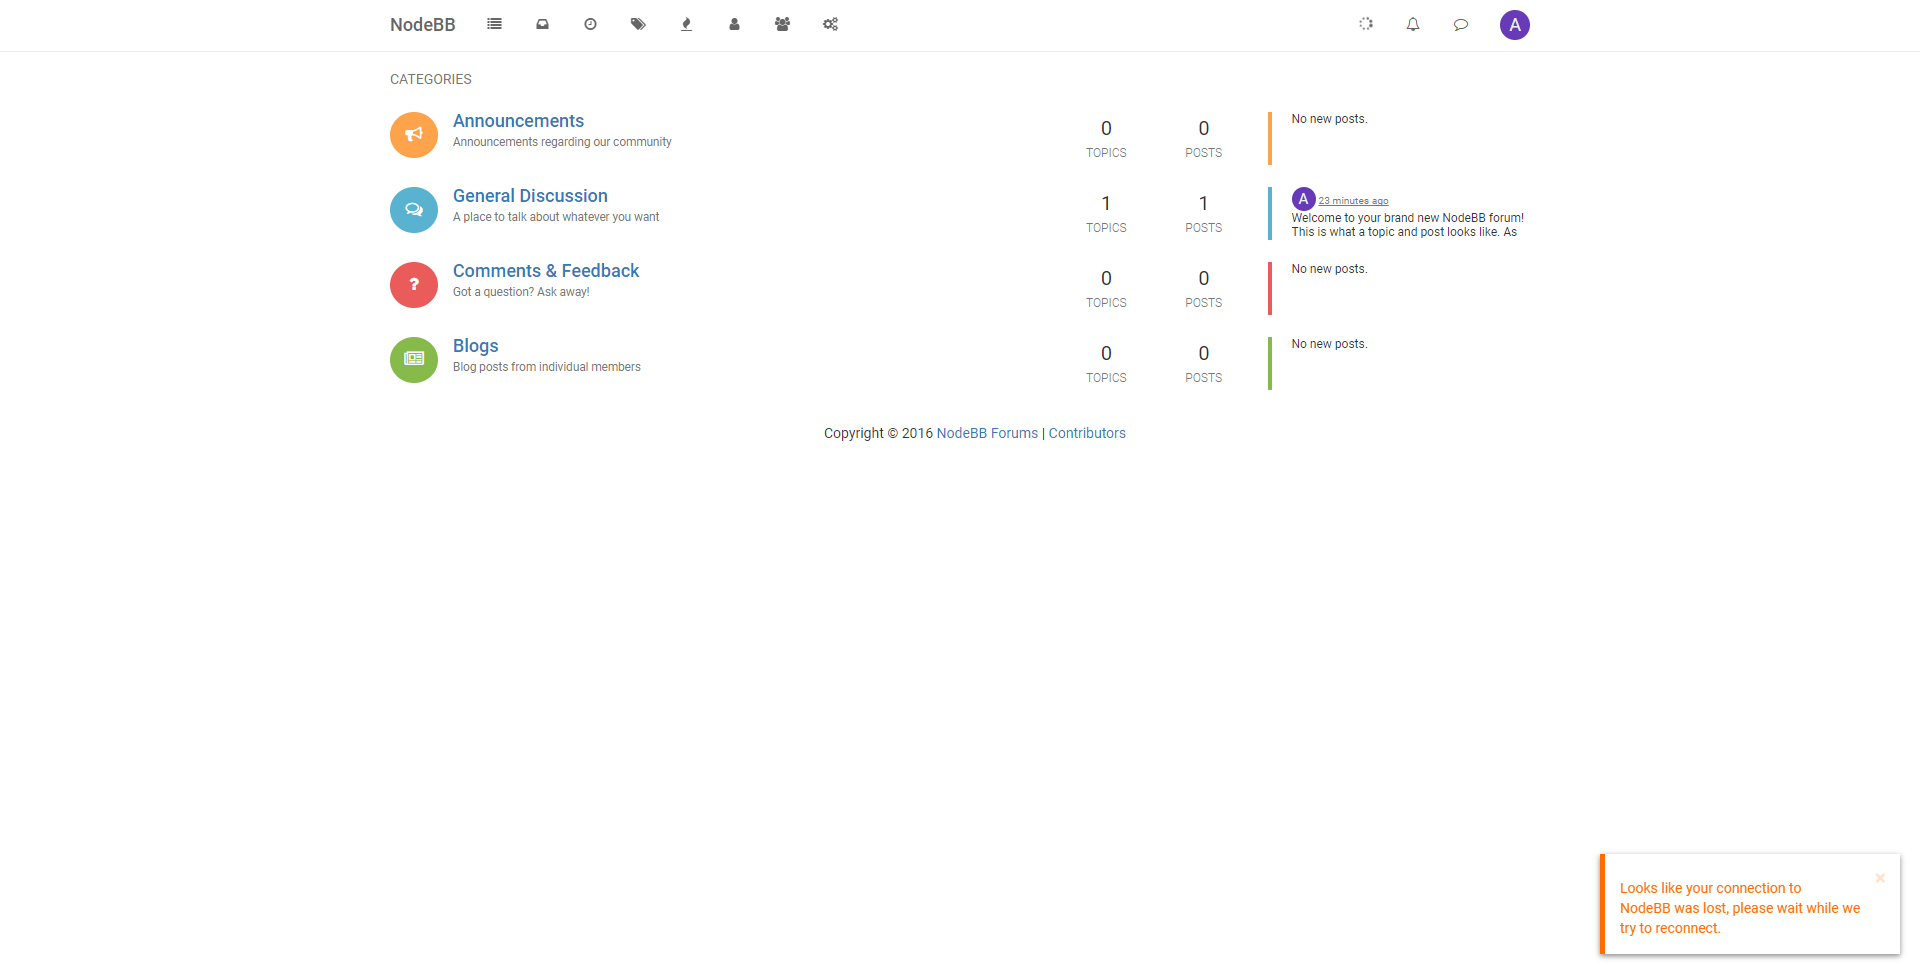
Task: Expand the user avatar menu
Action: coord(1515,25)
